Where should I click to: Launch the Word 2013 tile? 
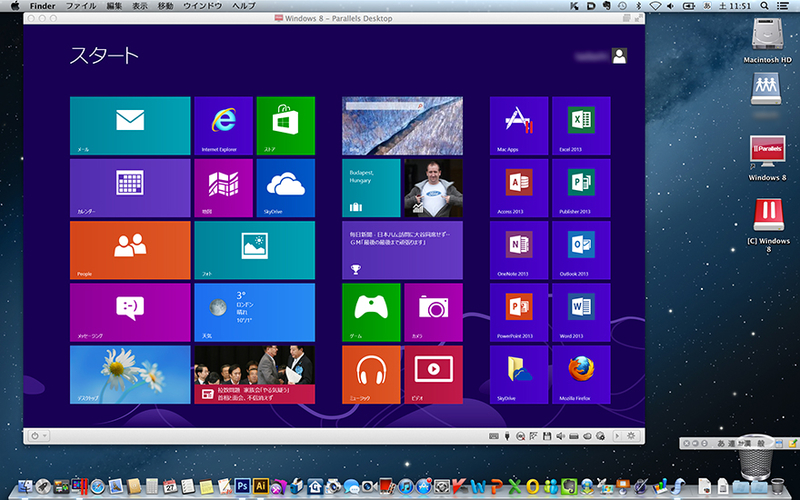(x=581, y=312)
